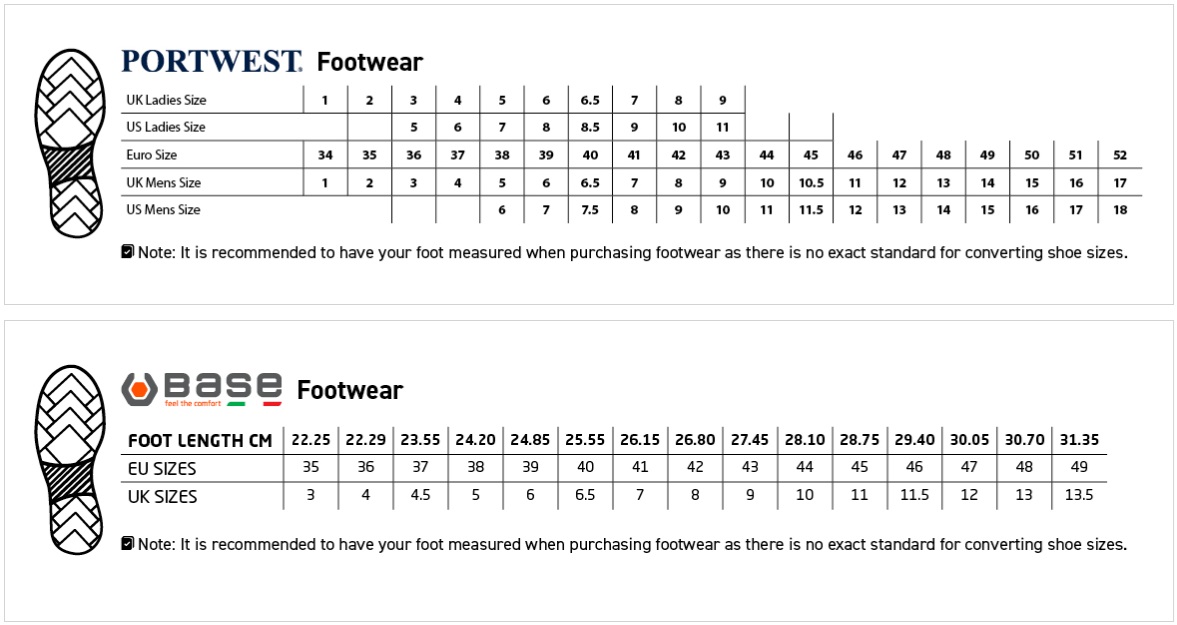Click the US Mens Size 18 cell
The height and width of the screenshot is (625, 1177).
click(x=1120, y=210)
